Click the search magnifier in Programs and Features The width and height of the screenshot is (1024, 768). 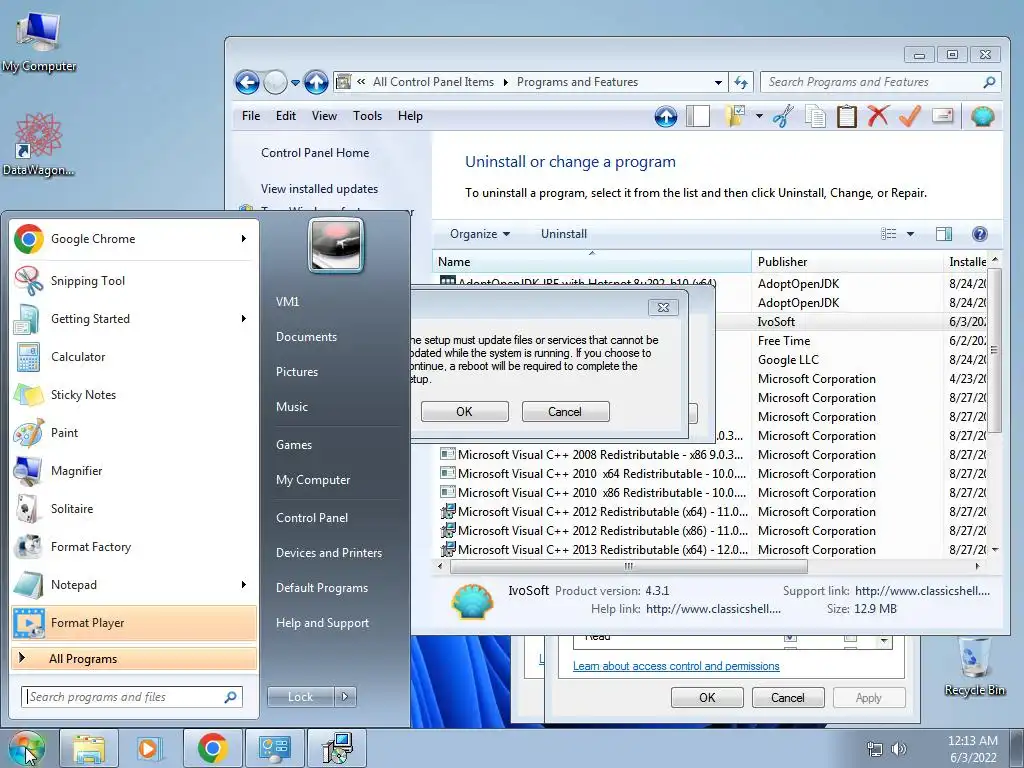click(989, 82)
